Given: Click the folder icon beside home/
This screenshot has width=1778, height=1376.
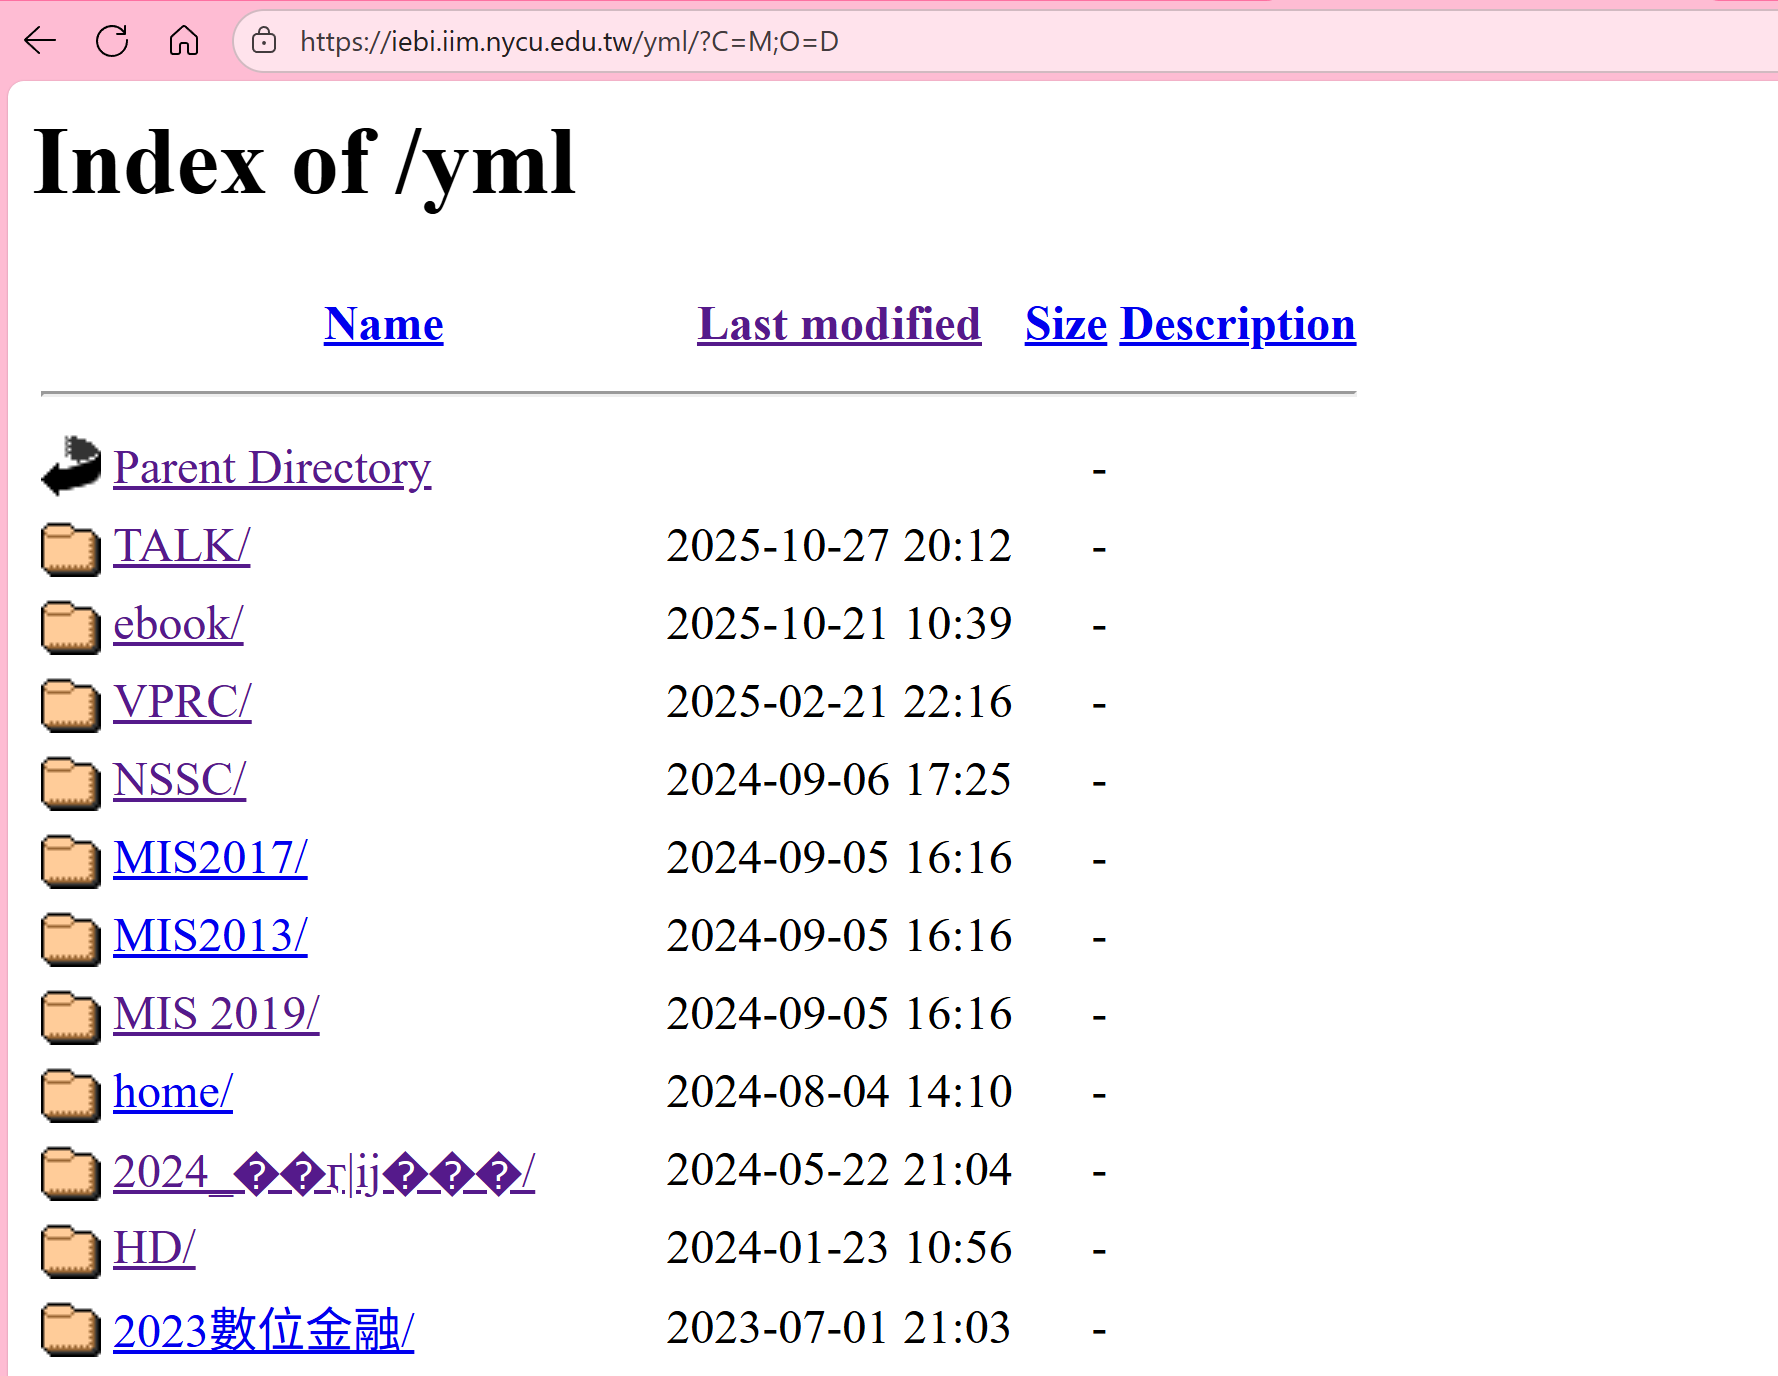Looking at the screenshot, I should click(71, 1095).
